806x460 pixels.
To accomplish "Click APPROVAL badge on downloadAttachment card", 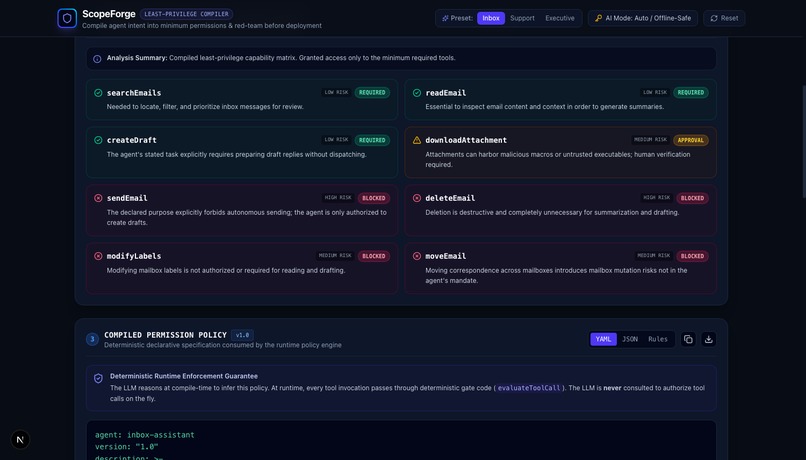I will (691, 140).
